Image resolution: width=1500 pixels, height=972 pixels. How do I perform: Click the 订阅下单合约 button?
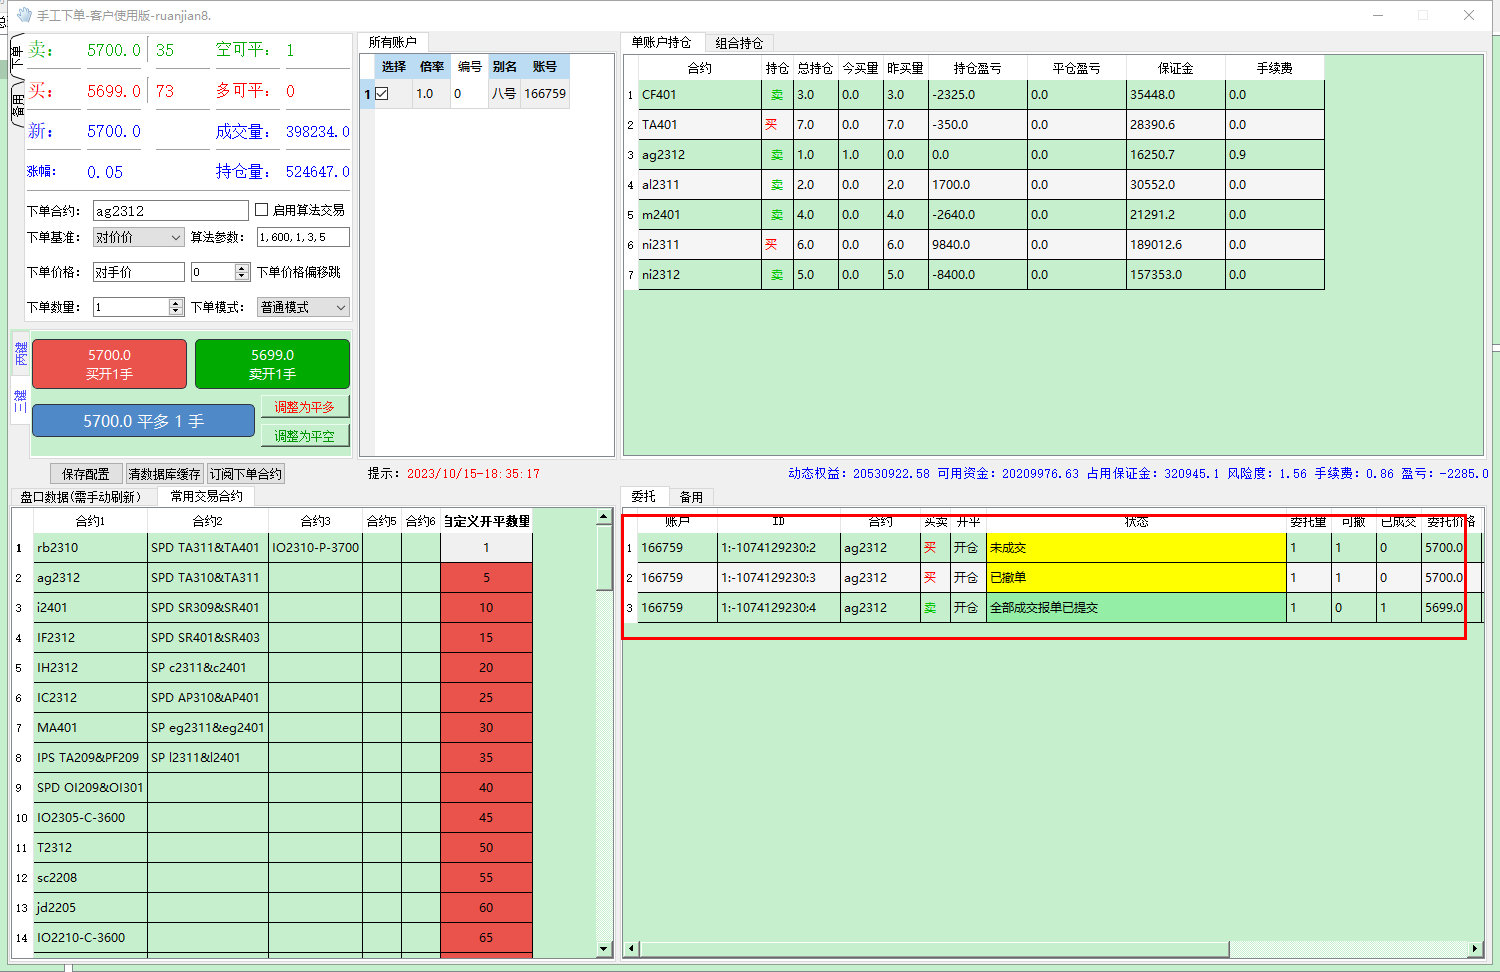tap(246, 474)
